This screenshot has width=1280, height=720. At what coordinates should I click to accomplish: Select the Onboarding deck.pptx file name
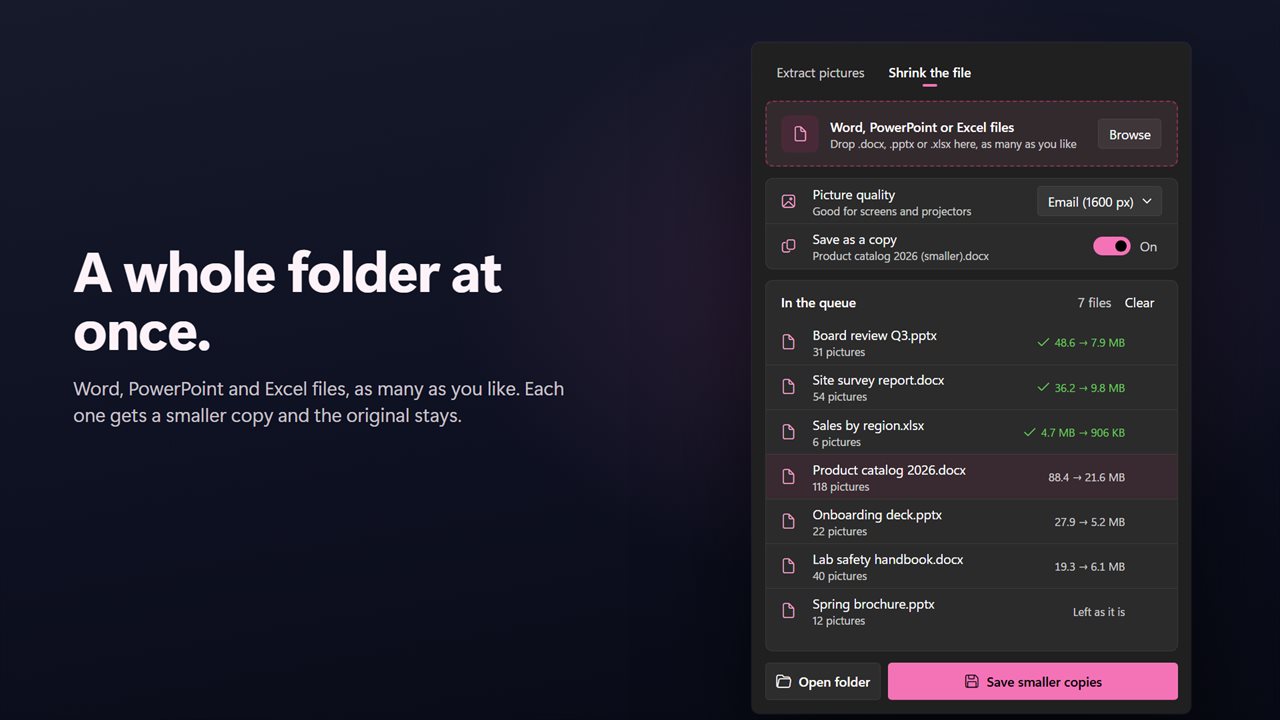[x=877, y=515]
